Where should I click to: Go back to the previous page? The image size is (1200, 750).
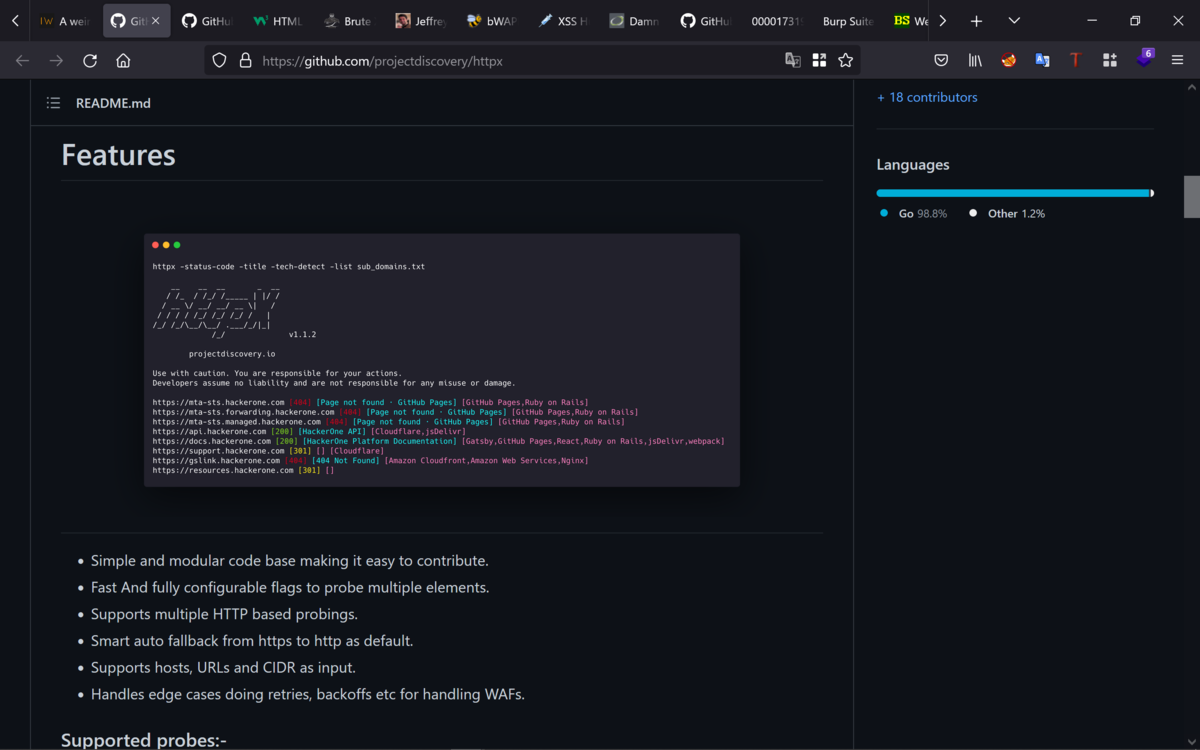22,61
